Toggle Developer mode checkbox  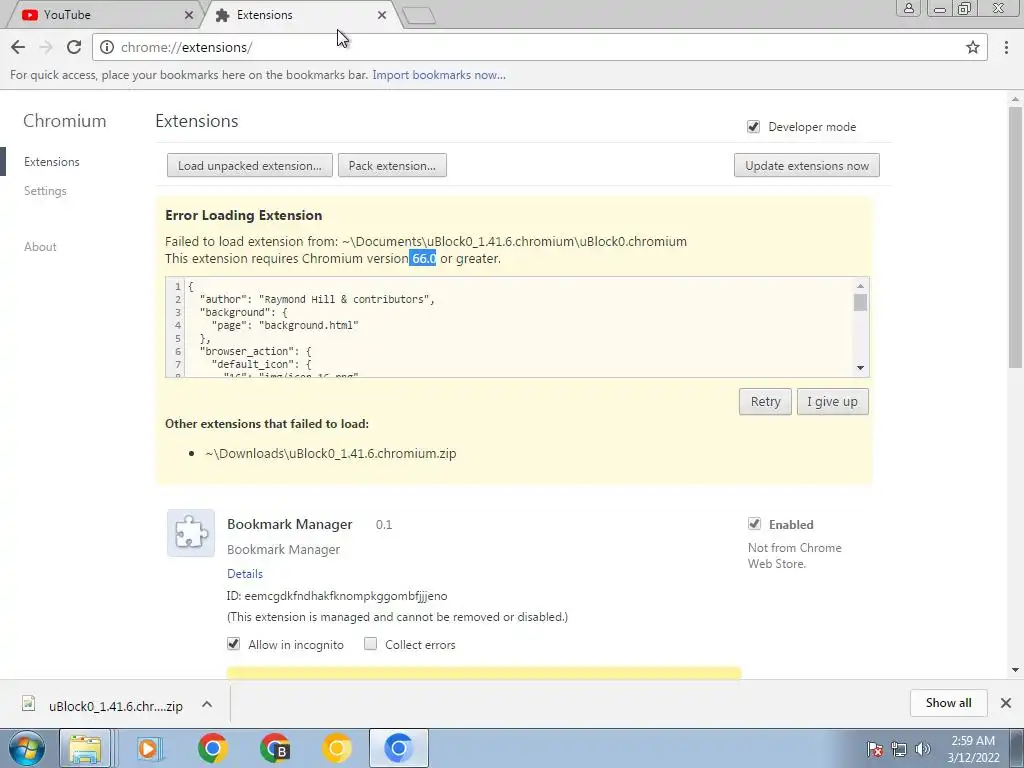(x=753, y=127)
